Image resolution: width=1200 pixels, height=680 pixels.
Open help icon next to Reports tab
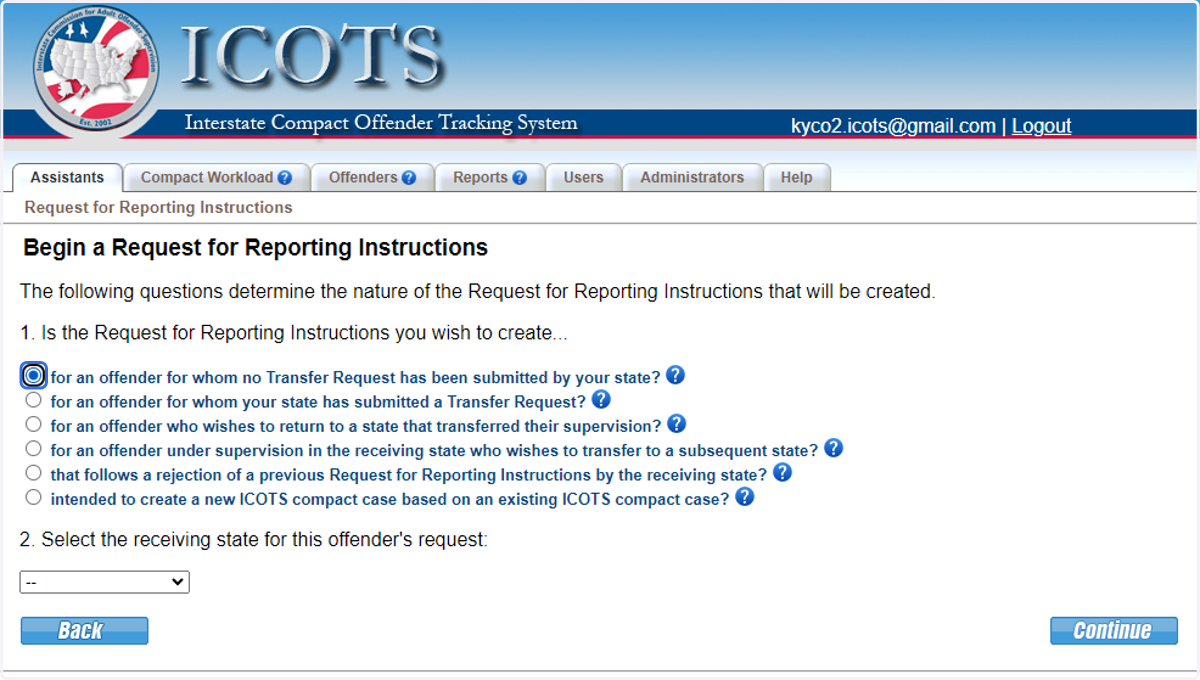519,178
